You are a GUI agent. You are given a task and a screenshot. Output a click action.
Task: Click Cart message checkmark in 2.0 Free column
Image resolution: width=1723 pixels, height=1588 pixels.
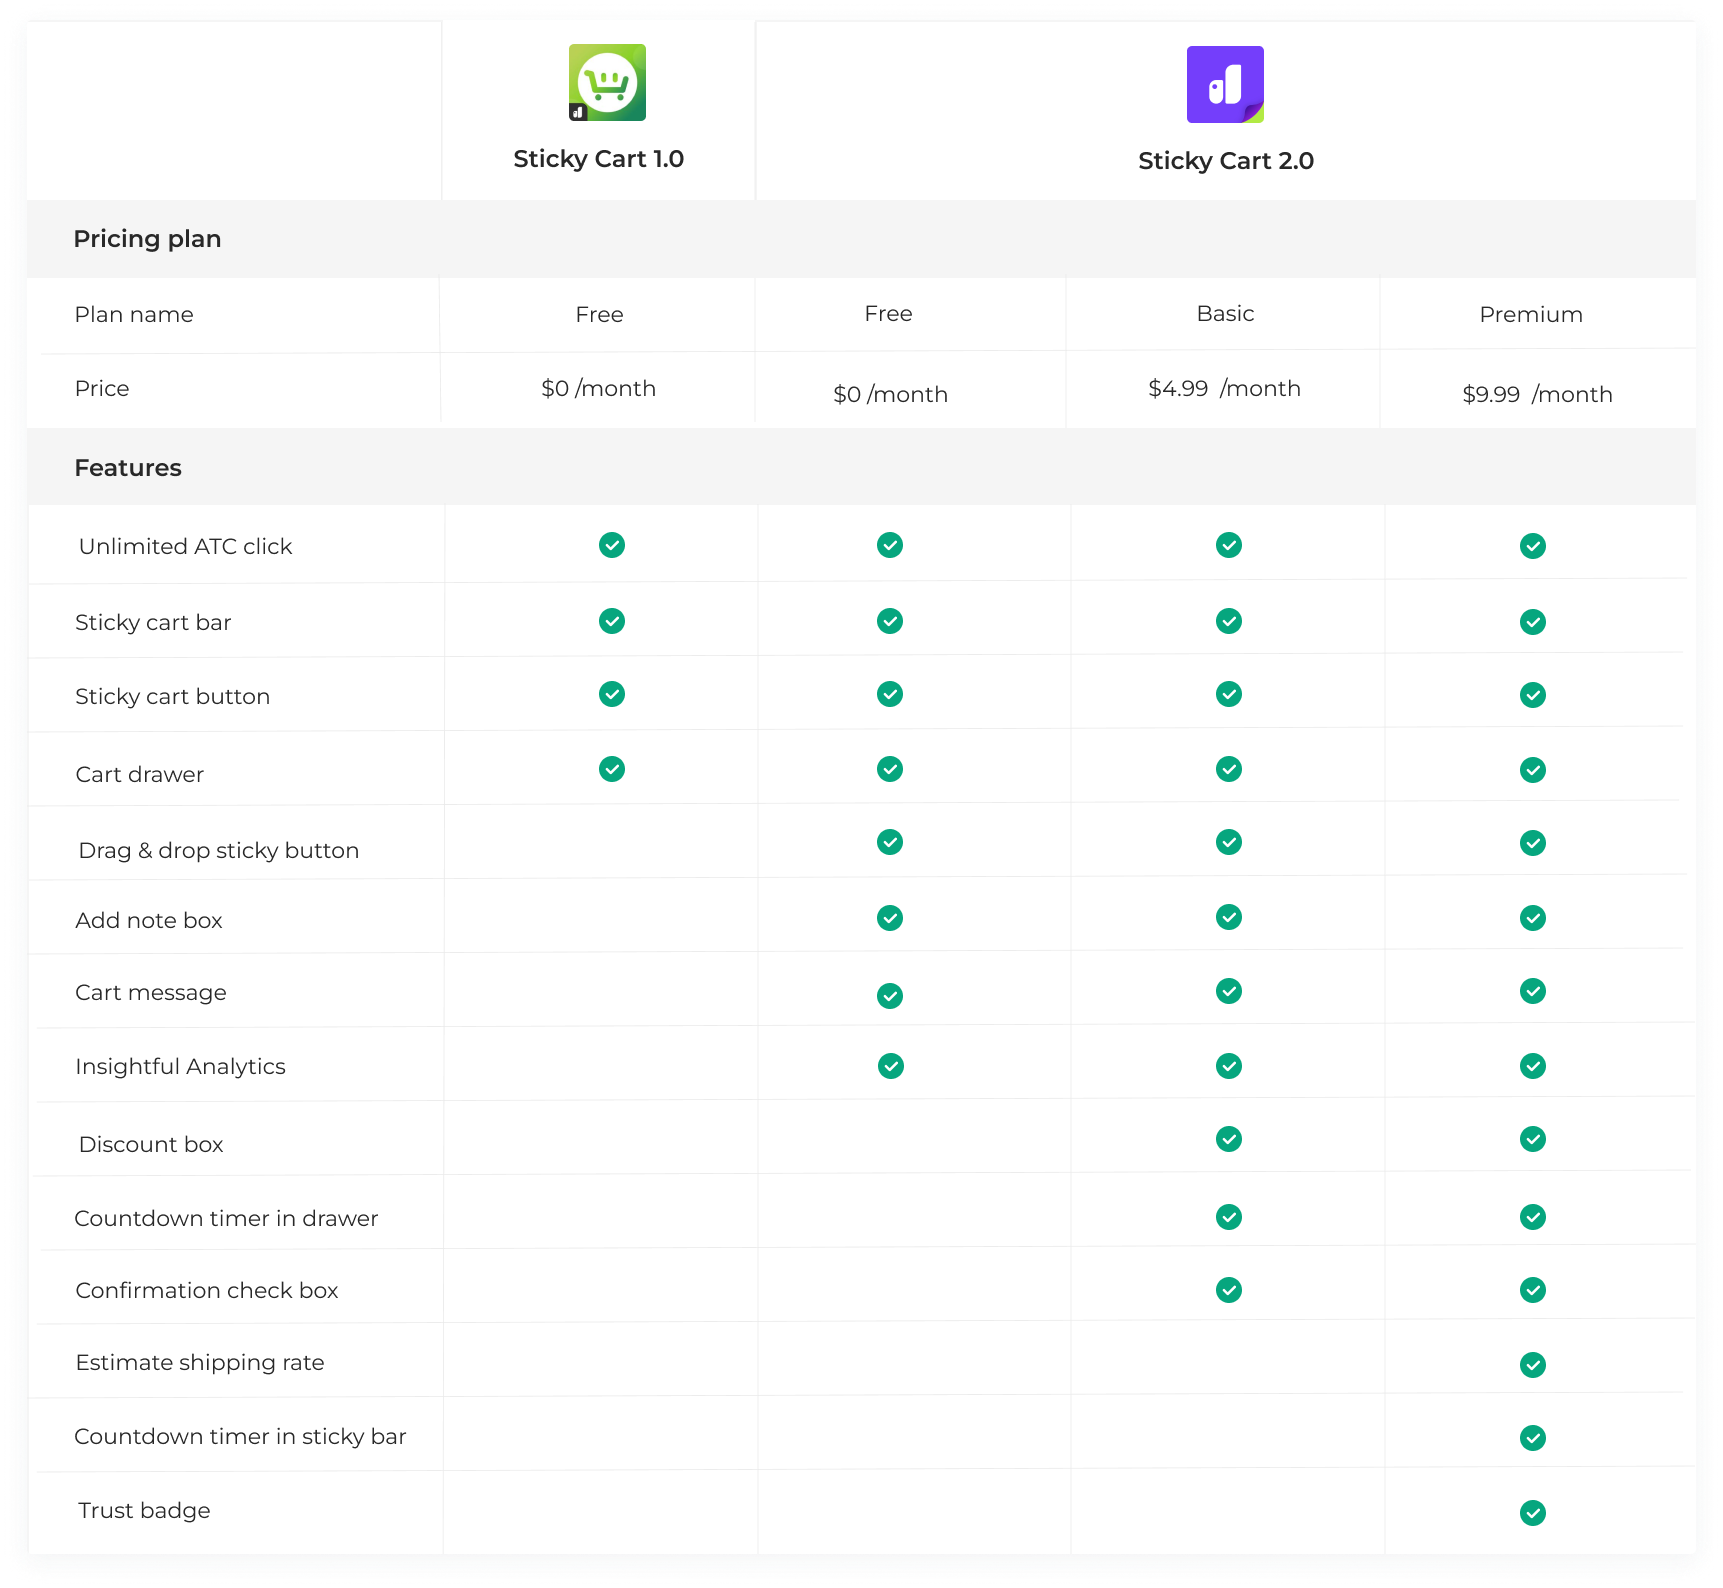point(890,996)
